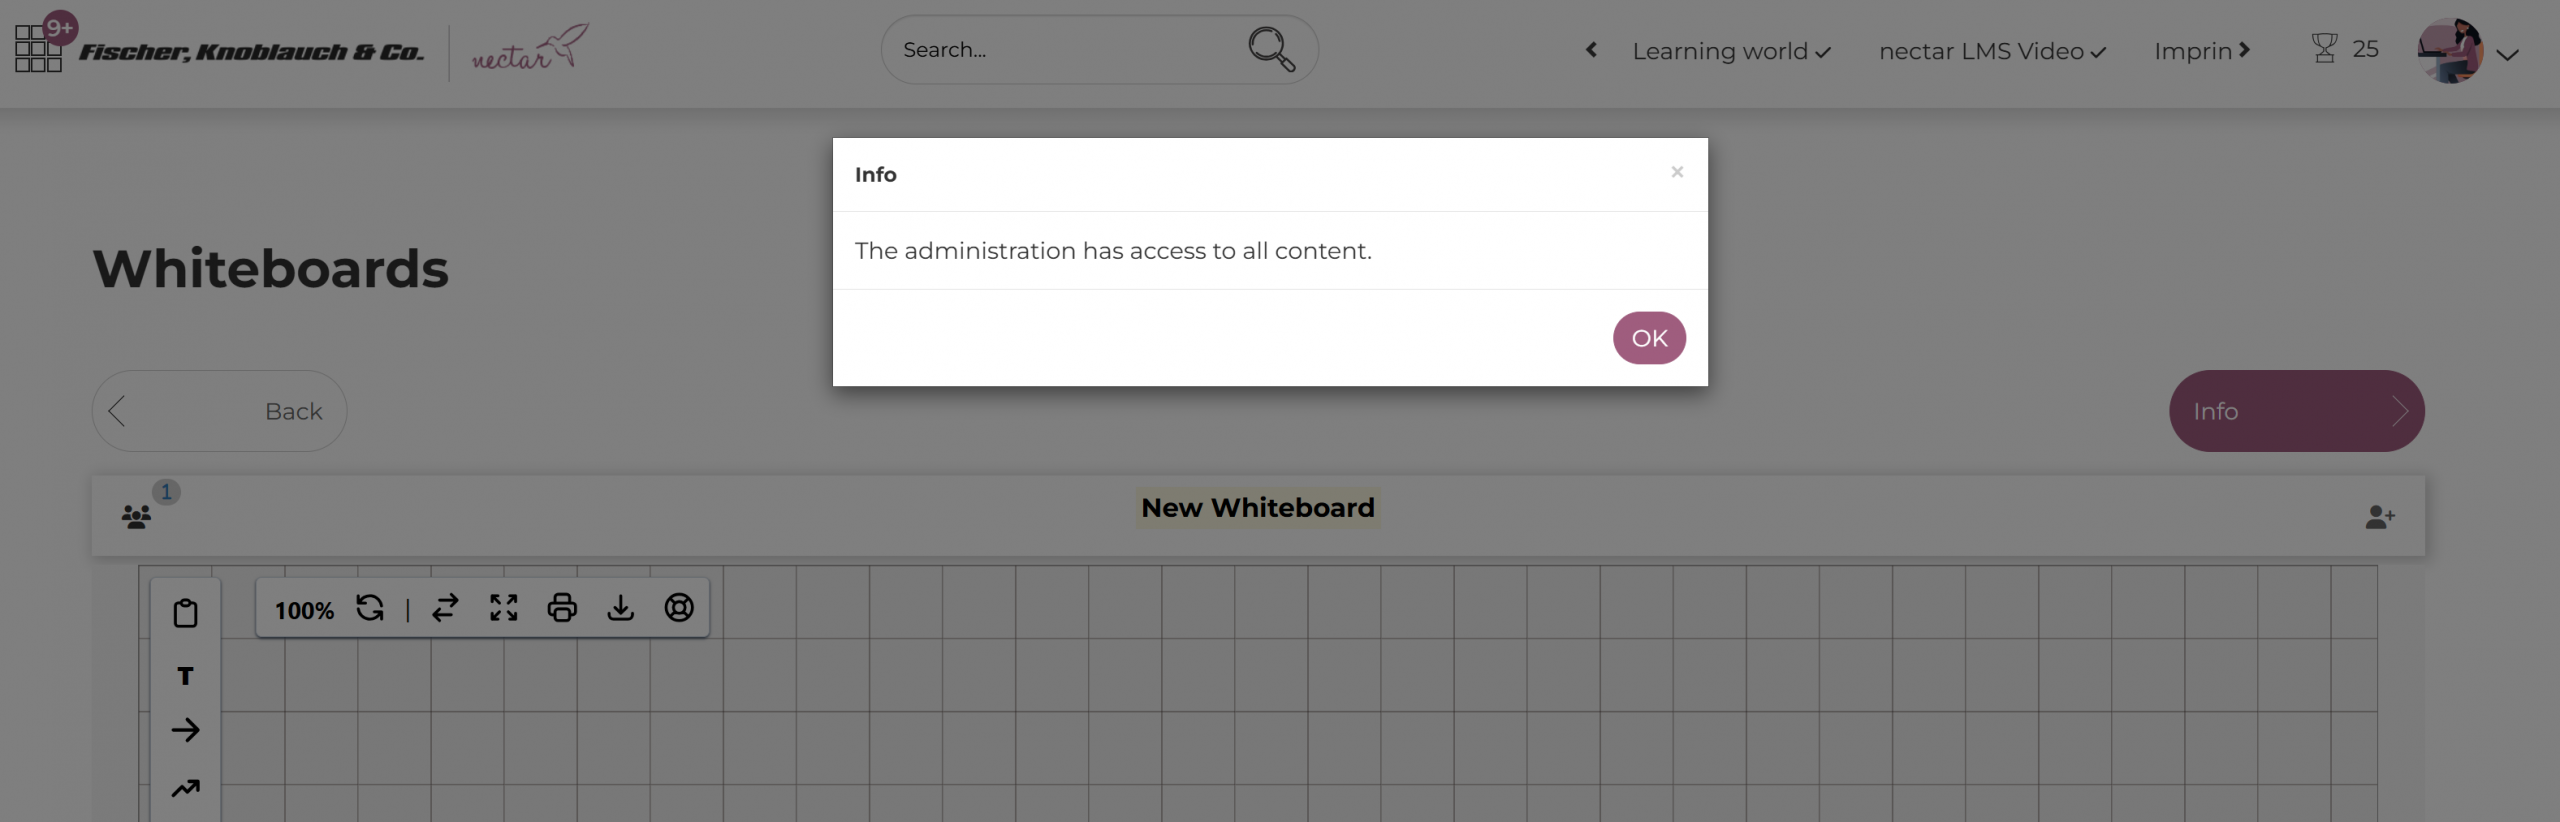Select the straight arrow tool
The image size is (2560, 822).
(x=185, y=730)
